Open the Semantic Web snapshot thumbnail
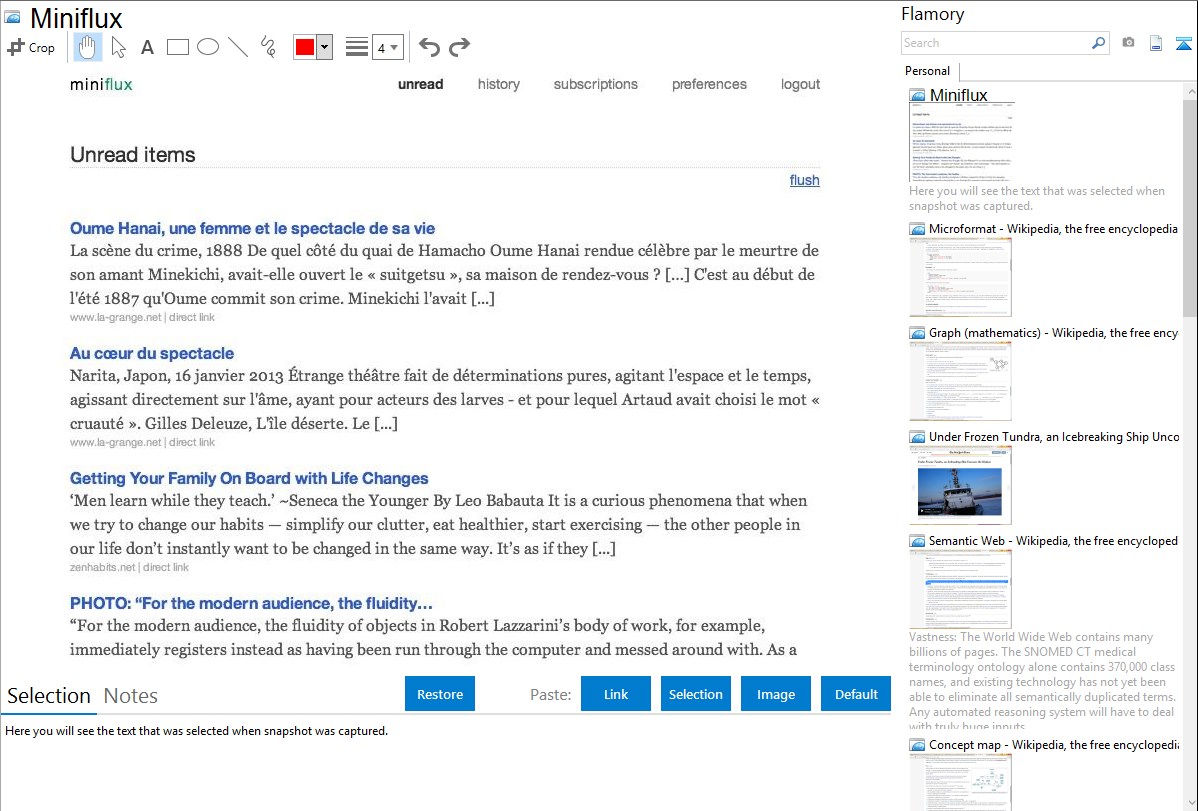The height and width of the screenshot is (811, 1198). (960, 589)
